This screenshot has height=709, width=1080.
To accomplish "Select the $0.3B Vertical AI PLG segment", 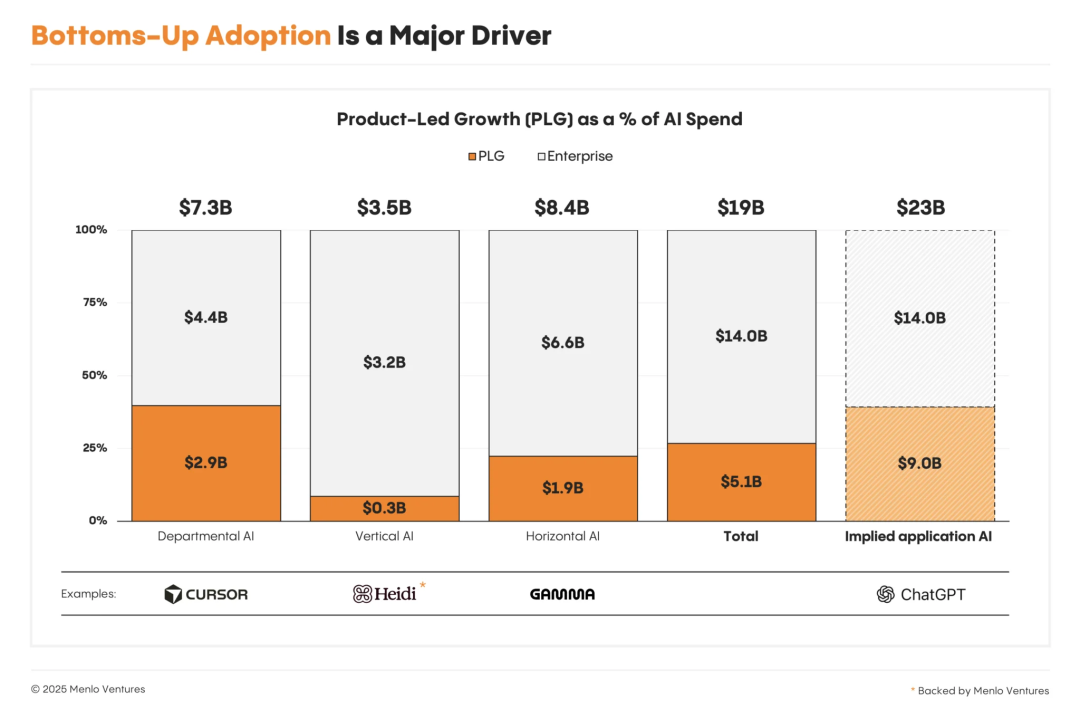I will click(384, 508).
